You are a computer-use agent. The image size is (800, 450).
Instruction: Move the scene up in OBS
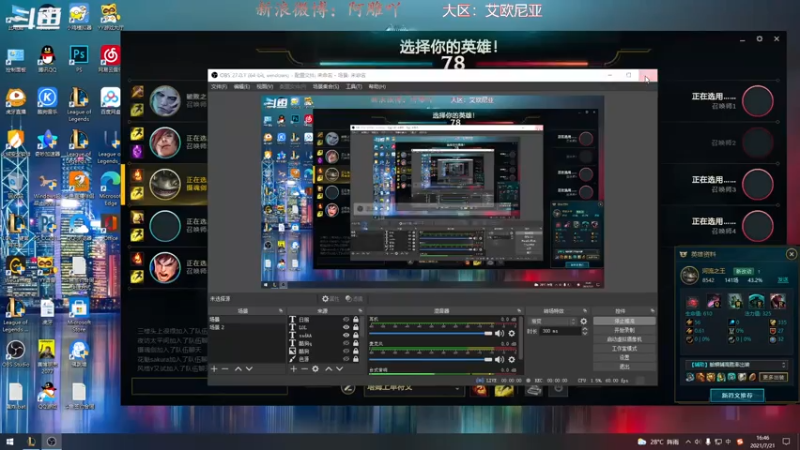coord(238,369)
